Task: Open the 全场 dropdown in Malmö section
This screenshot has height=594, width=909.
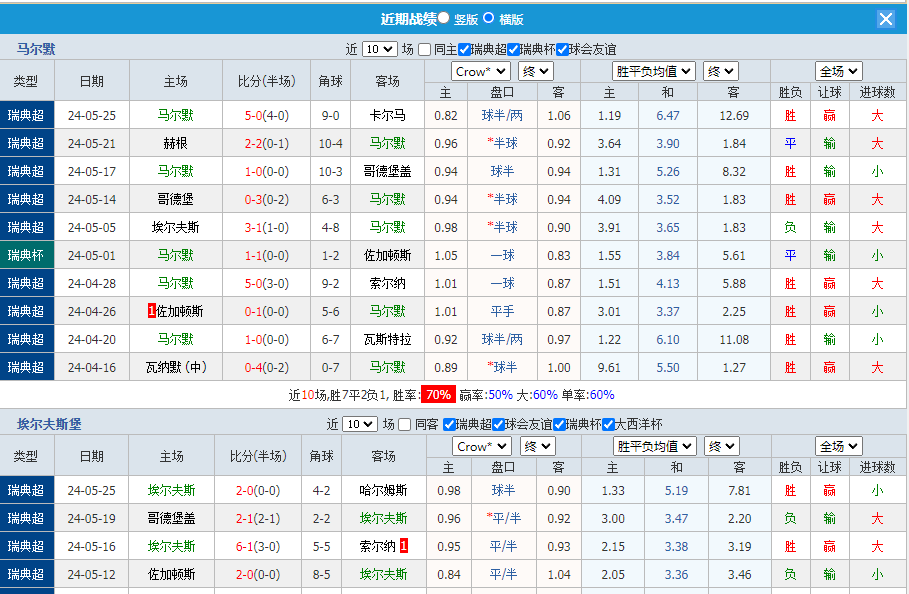Action: [838, 71]
